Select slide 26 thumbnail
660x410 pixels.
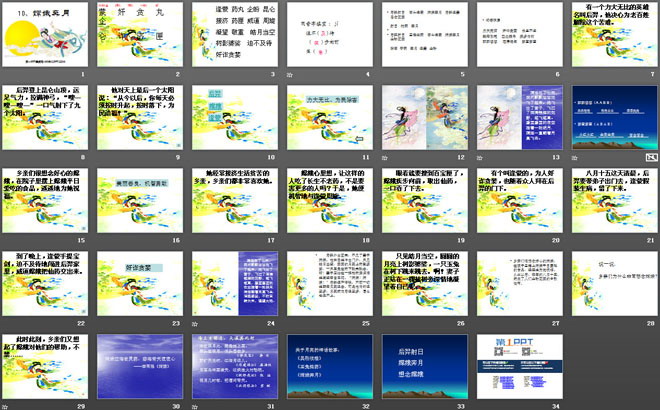coord(425,283)
